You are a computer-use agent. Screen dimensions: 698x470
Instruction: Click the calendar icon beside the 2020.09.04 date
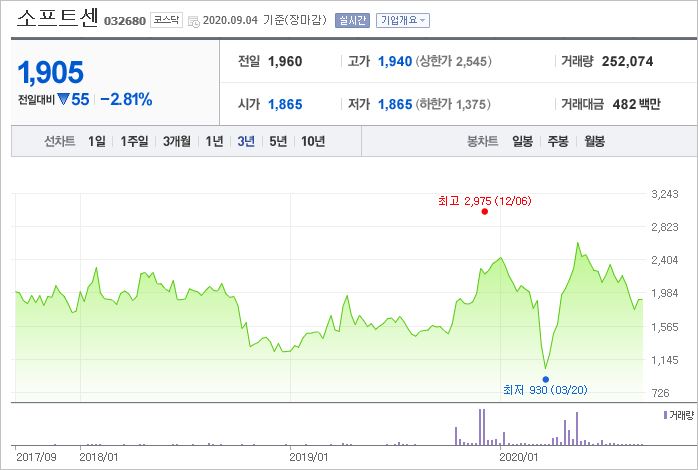(194, 21)
